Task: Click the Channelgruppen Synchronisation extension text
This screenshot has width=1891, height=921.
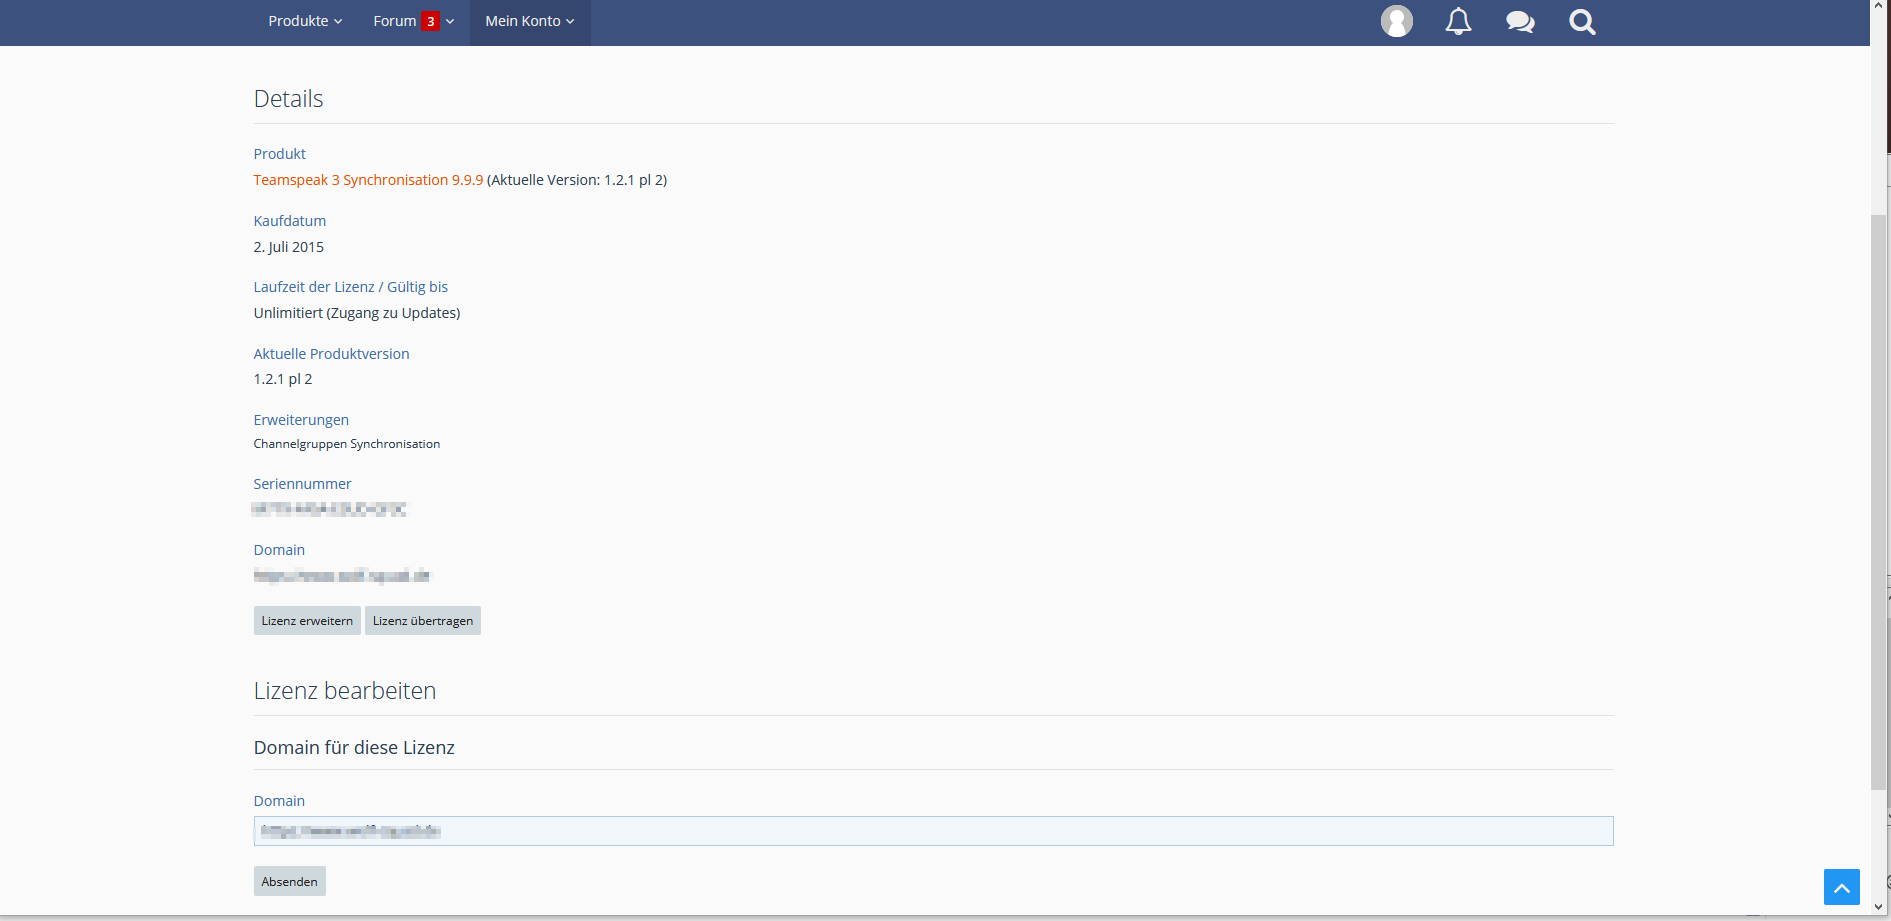Action: (346, 444)
